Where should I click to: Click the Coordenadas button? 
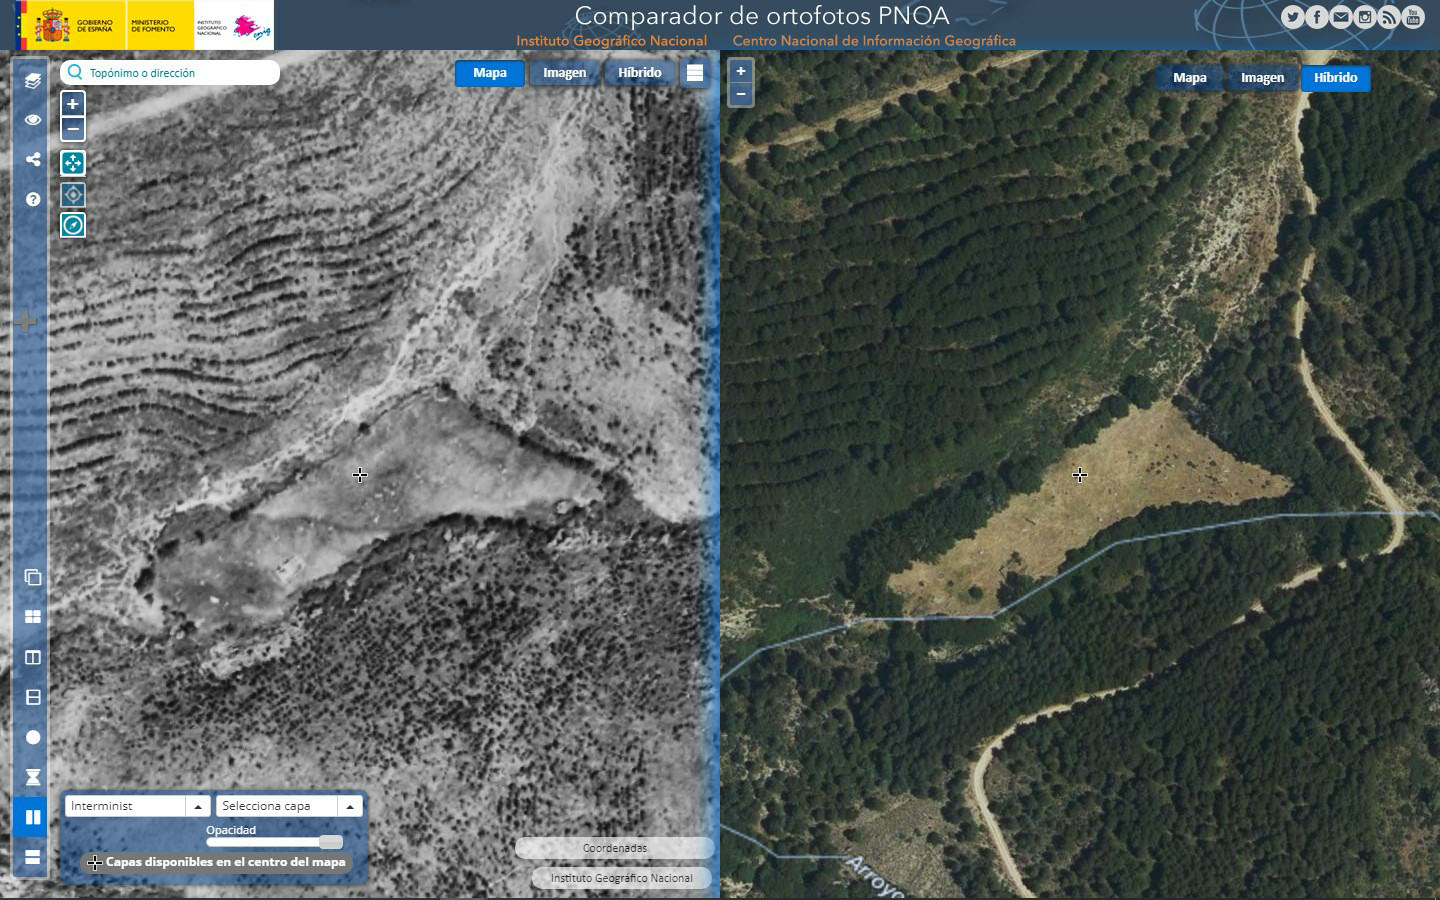pos(615,848)
